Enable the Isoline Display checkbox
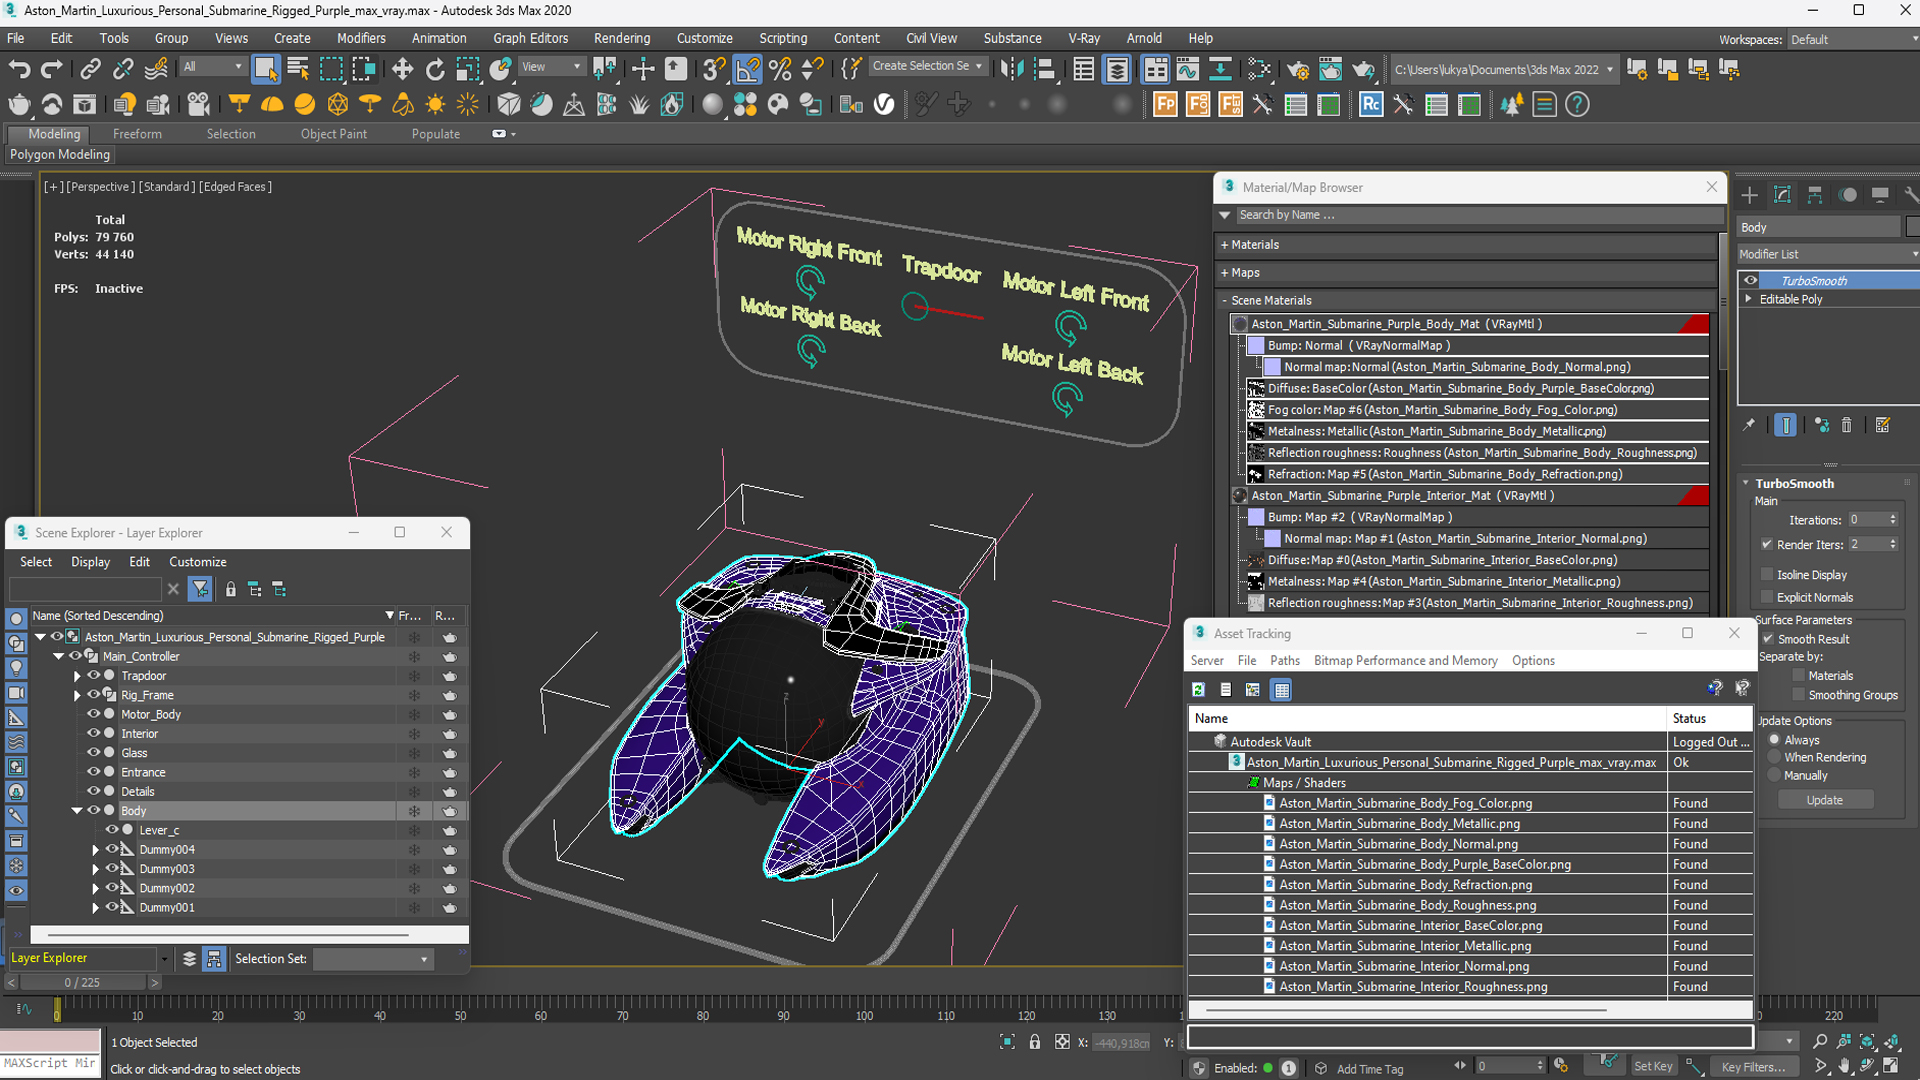 click(x=1767, y=574)
